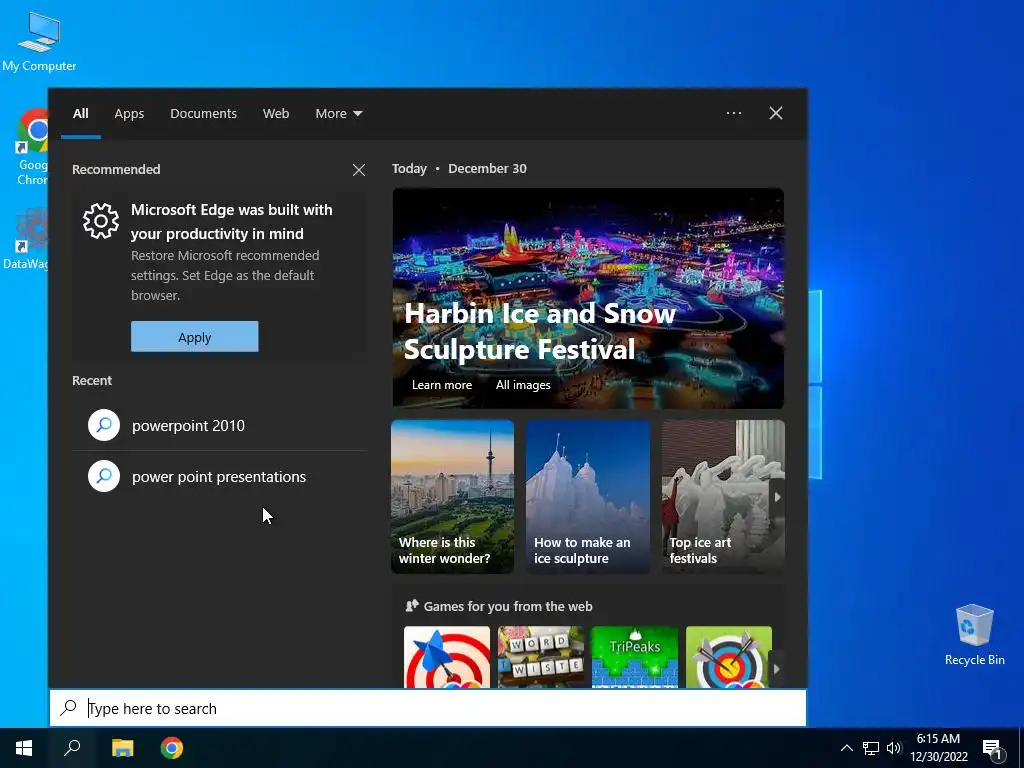This screenshot has height=768, width=1024.
Task: Open the archery target game thumbnail
Action: click(x=729, y=657)
